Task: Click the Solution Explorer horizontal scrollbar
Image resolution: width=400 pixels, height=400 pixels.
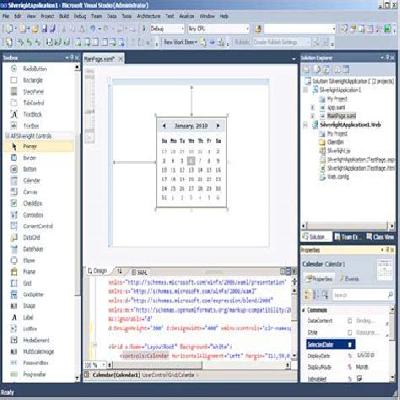Action: pyautogui.click(x=348, y=226)
